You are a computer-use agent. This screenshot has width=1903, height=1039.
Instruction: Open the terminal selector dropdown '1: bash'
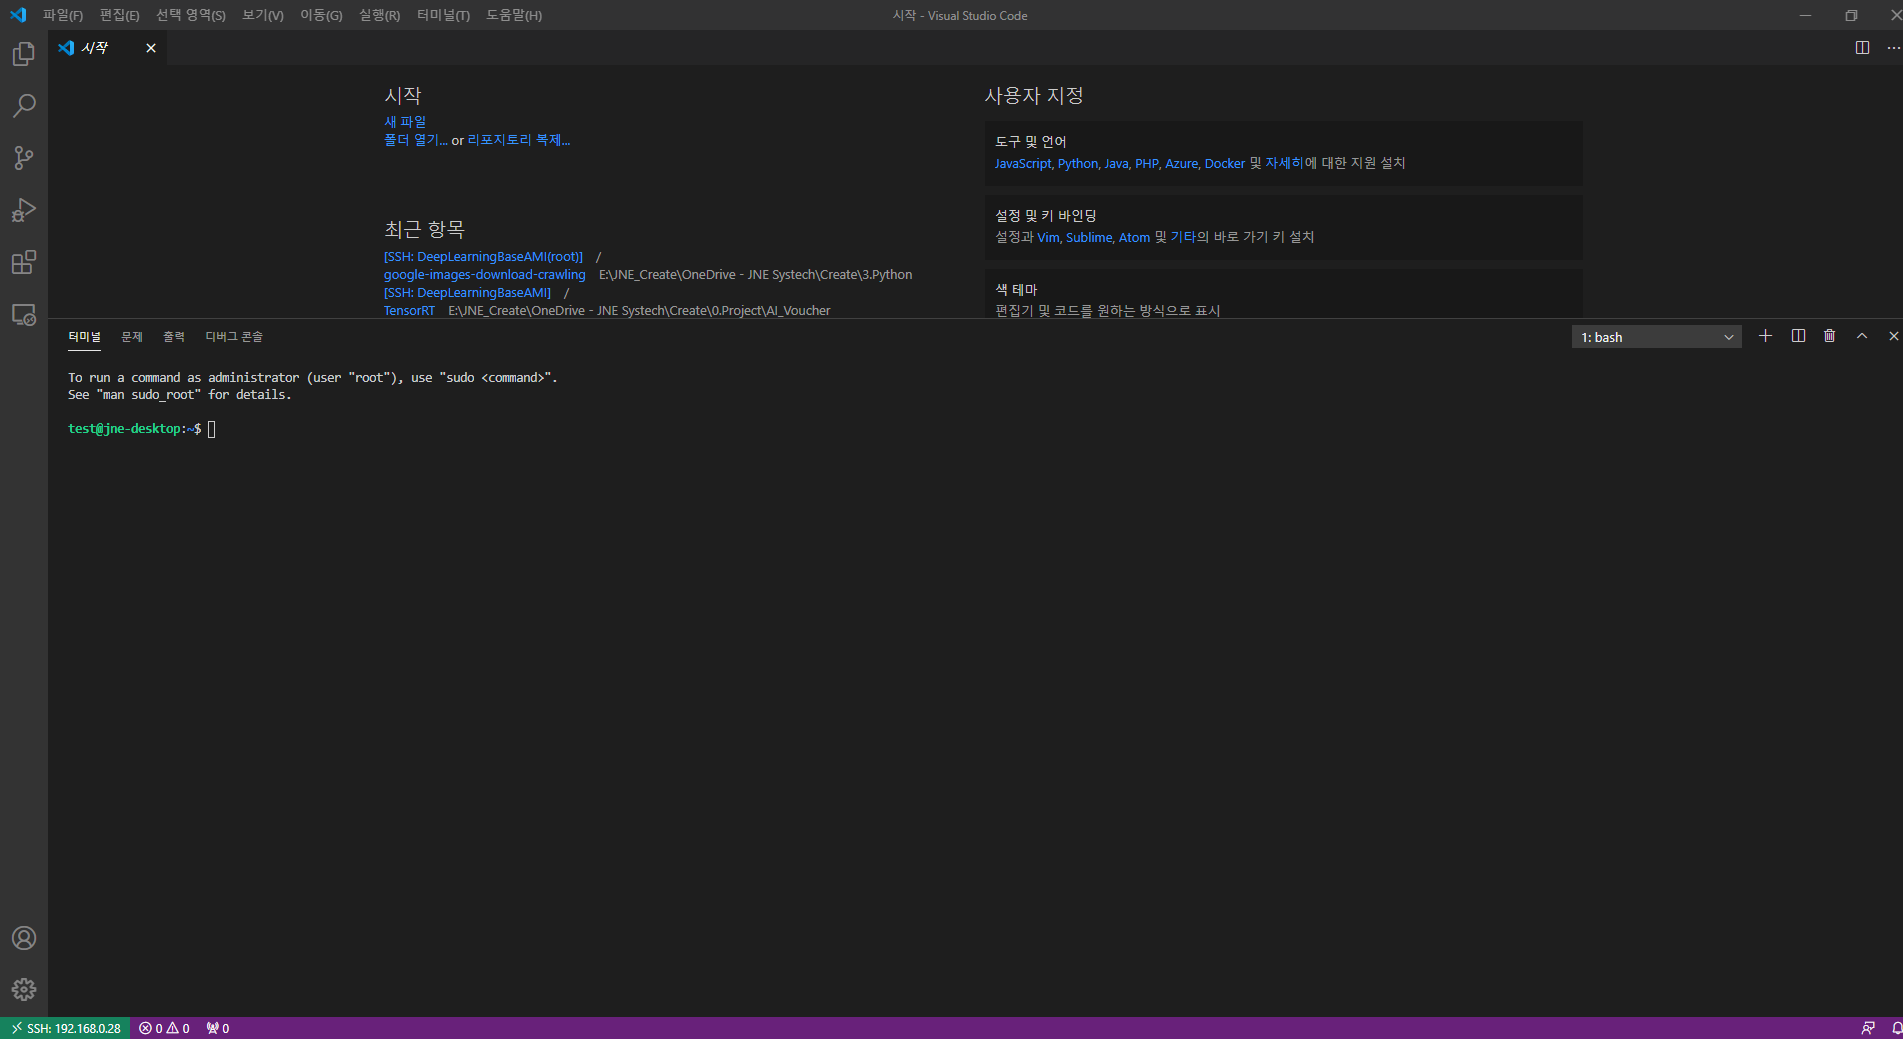click(x=1656, y=337)
